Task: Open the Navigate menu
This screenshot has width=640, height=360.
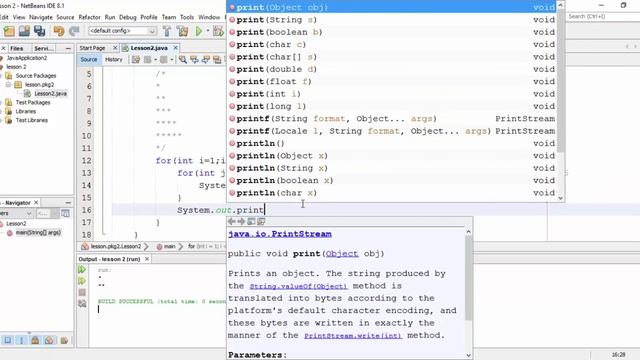Action: tap(41, 17)
